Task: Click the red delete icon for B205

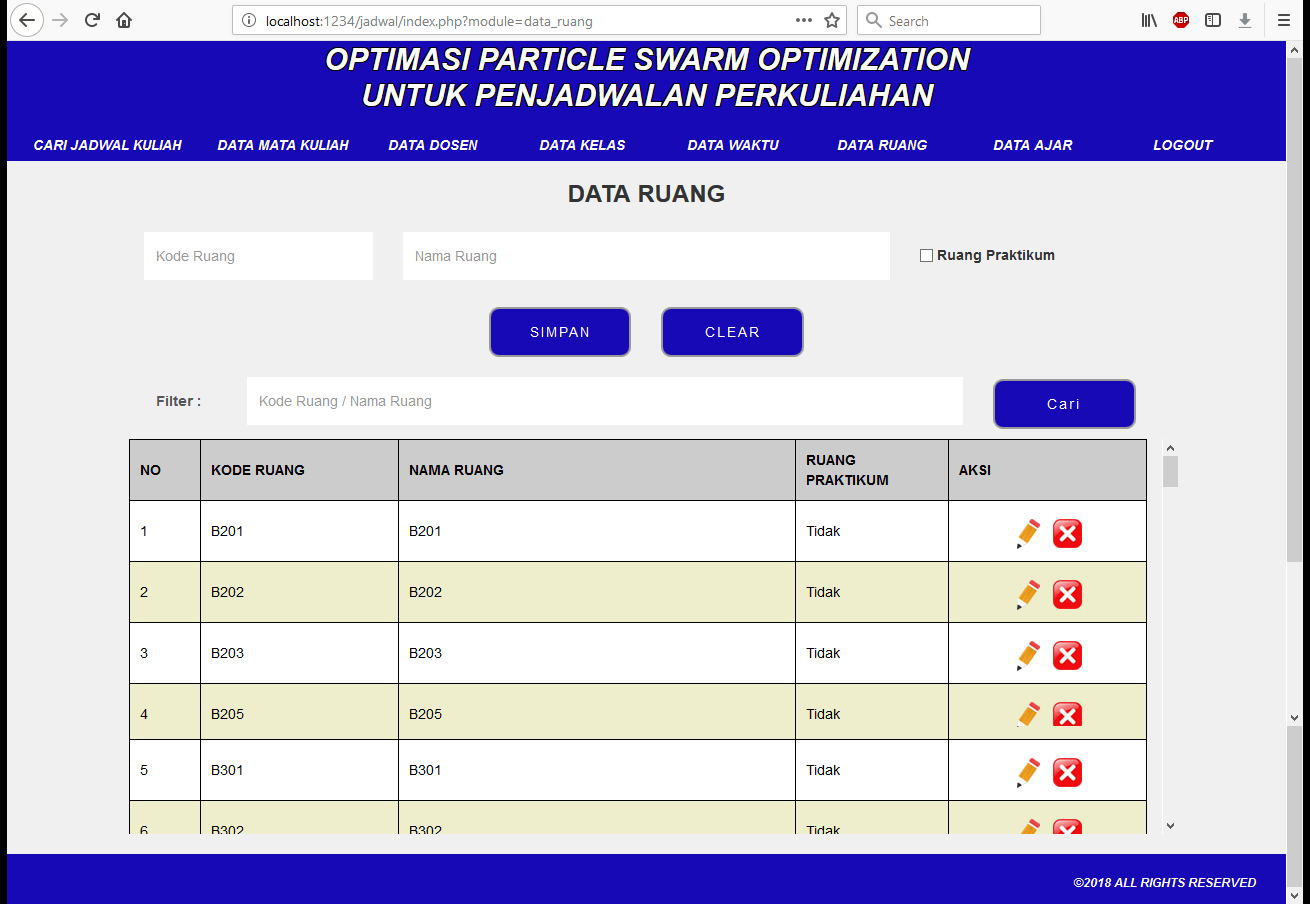Action: [1067, 715]
